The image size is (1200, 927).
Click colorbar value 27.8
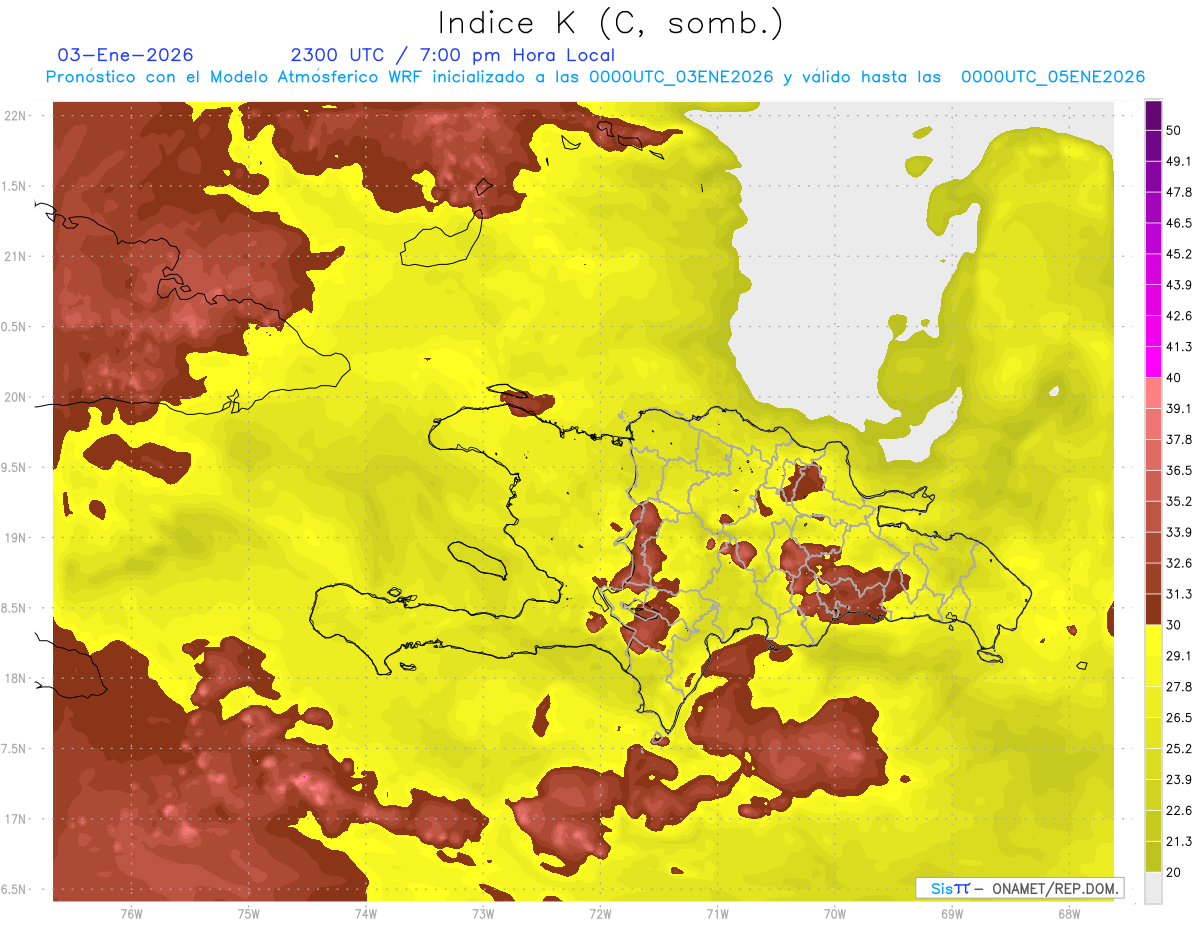point(1178,687)
